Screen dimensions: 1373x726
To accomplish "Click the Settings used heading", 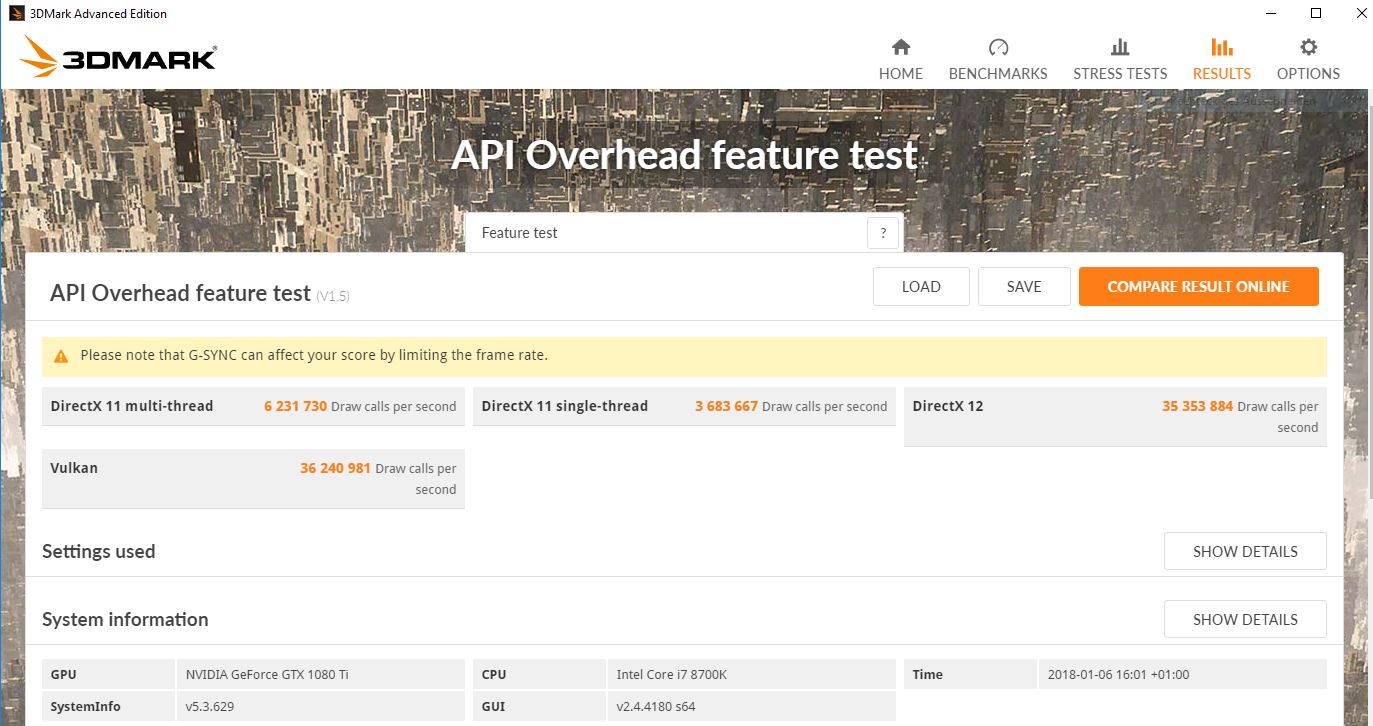I will tap(98, 551).
